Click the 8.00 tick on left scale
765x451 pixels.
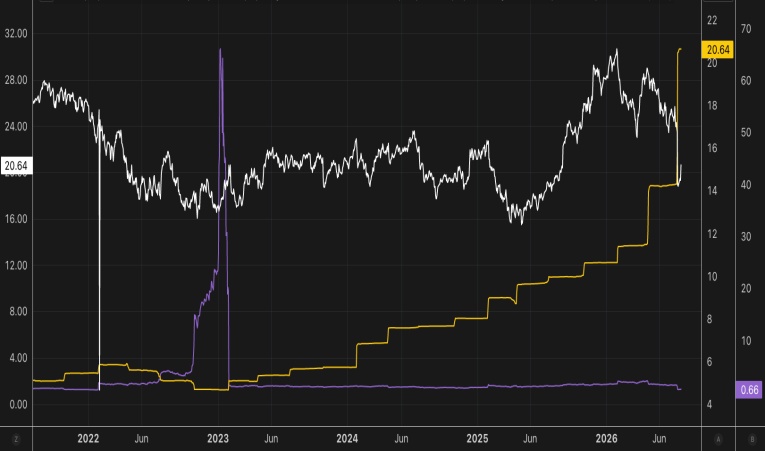(18, 311)
